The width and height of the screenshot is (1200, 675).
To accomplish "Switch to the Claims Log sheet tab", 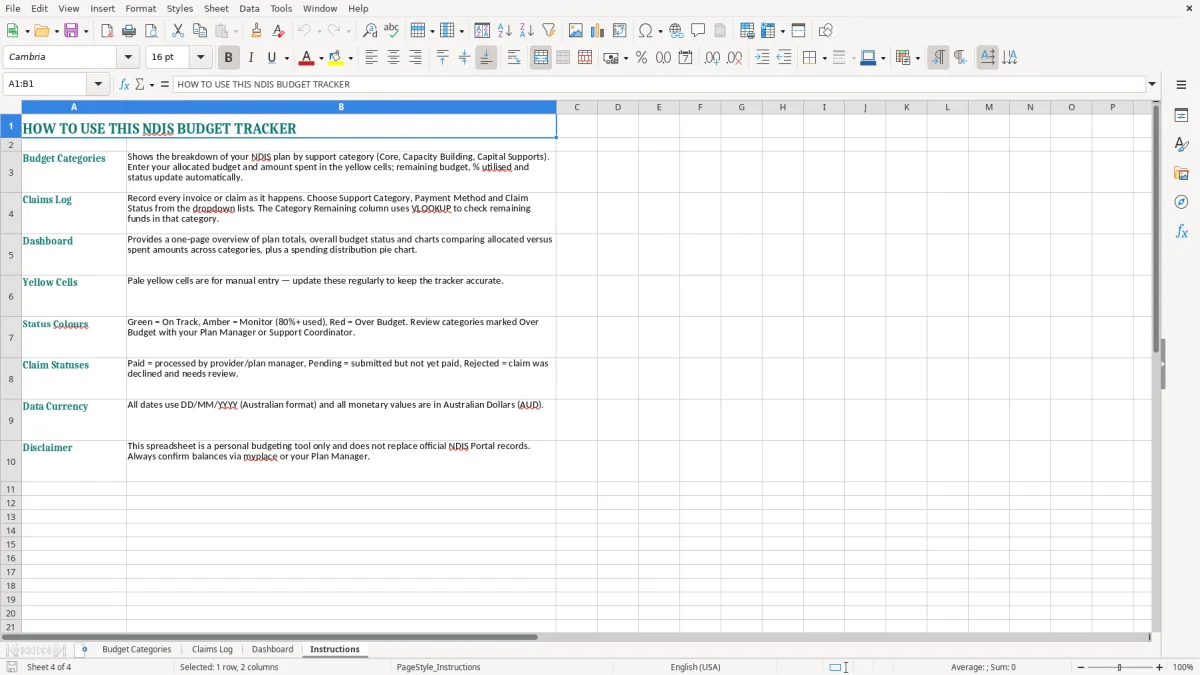I will click(212, 650).
